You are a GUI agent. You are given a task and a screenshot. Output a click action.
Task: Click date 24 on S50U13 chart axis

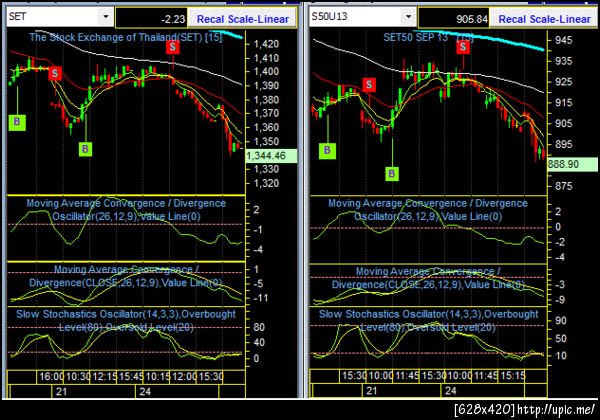point(450,391)
